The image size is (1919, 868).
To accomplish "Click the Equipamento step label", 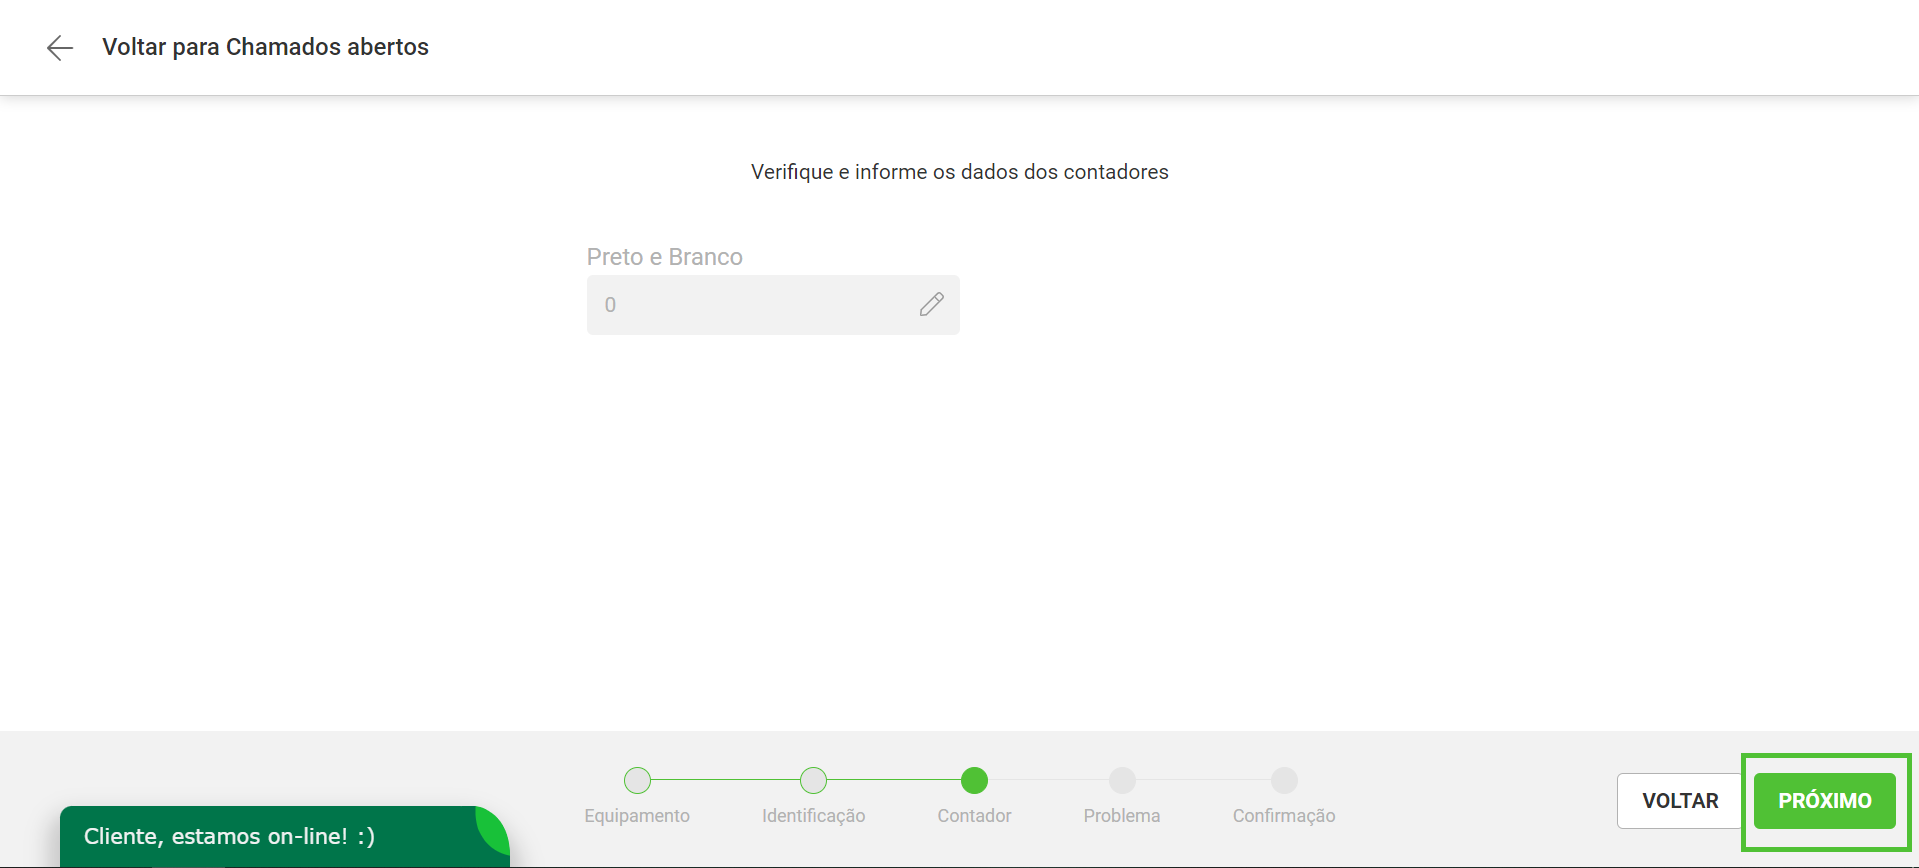I will click(x=637, y=816).
